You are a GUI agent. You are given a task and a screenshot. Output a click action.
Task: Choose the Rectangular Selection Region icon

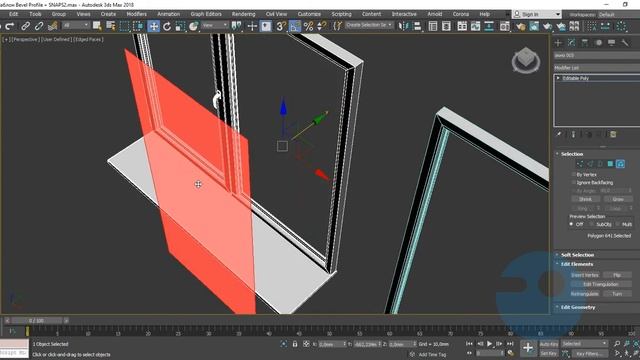click(x=124, y=26)
